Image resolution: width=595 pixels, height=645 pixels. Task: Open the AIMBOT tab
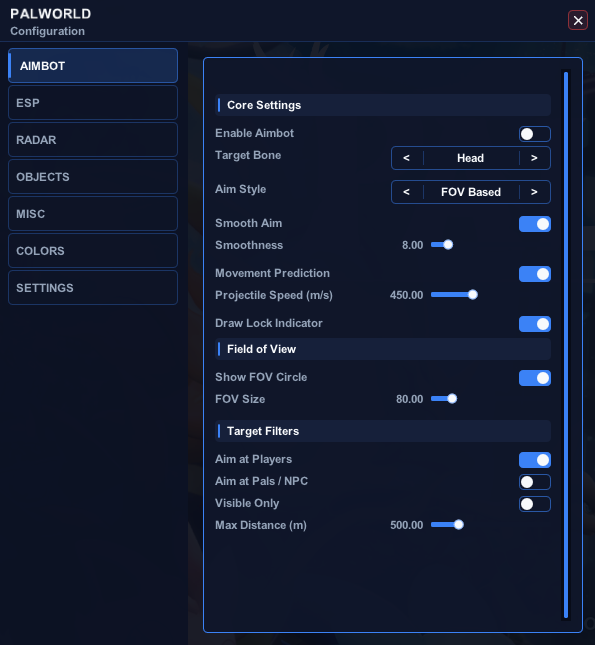pos(93,66)
